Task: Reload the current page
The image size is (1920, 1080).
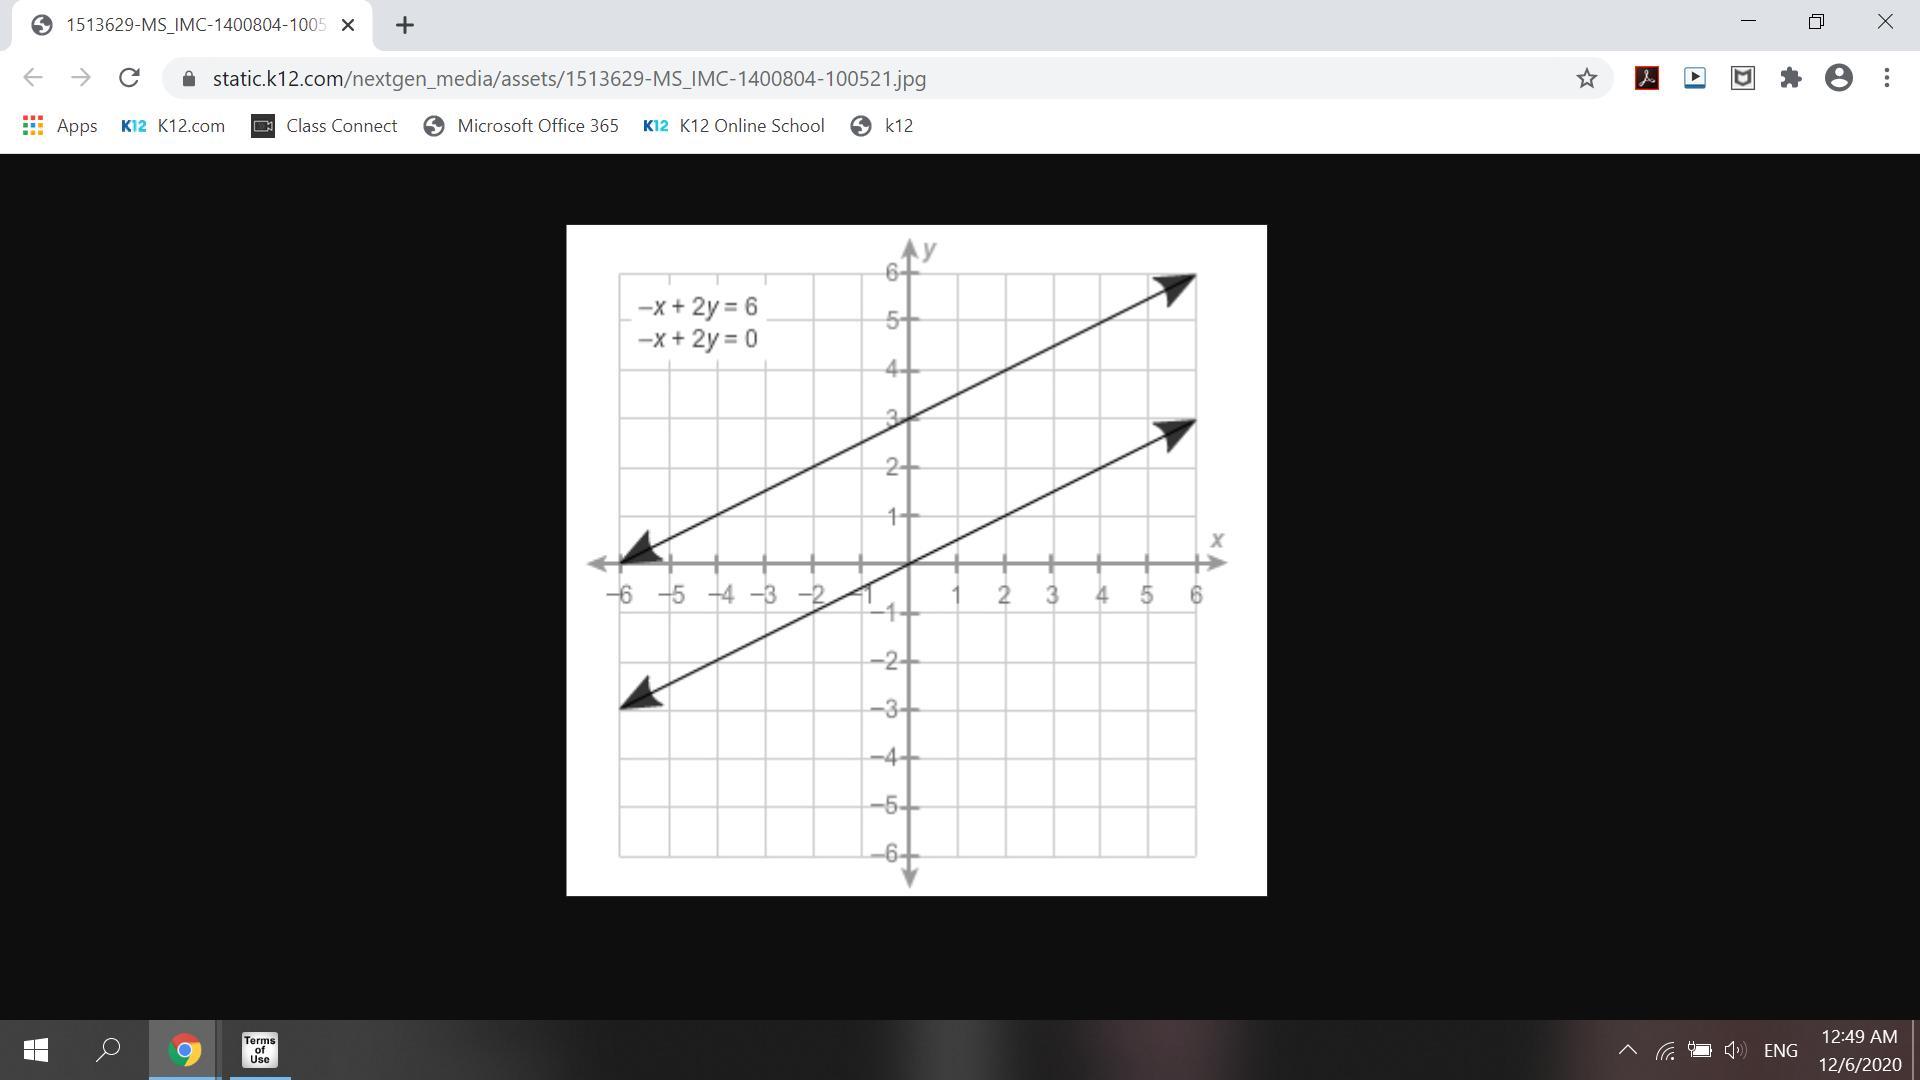Action: [x=129, y=78]
